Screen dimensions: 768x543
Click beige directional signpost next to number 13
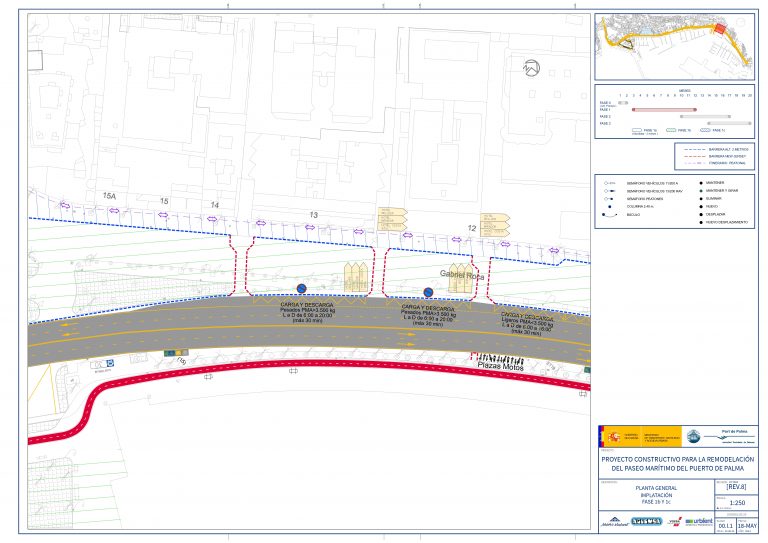(392, 219)
